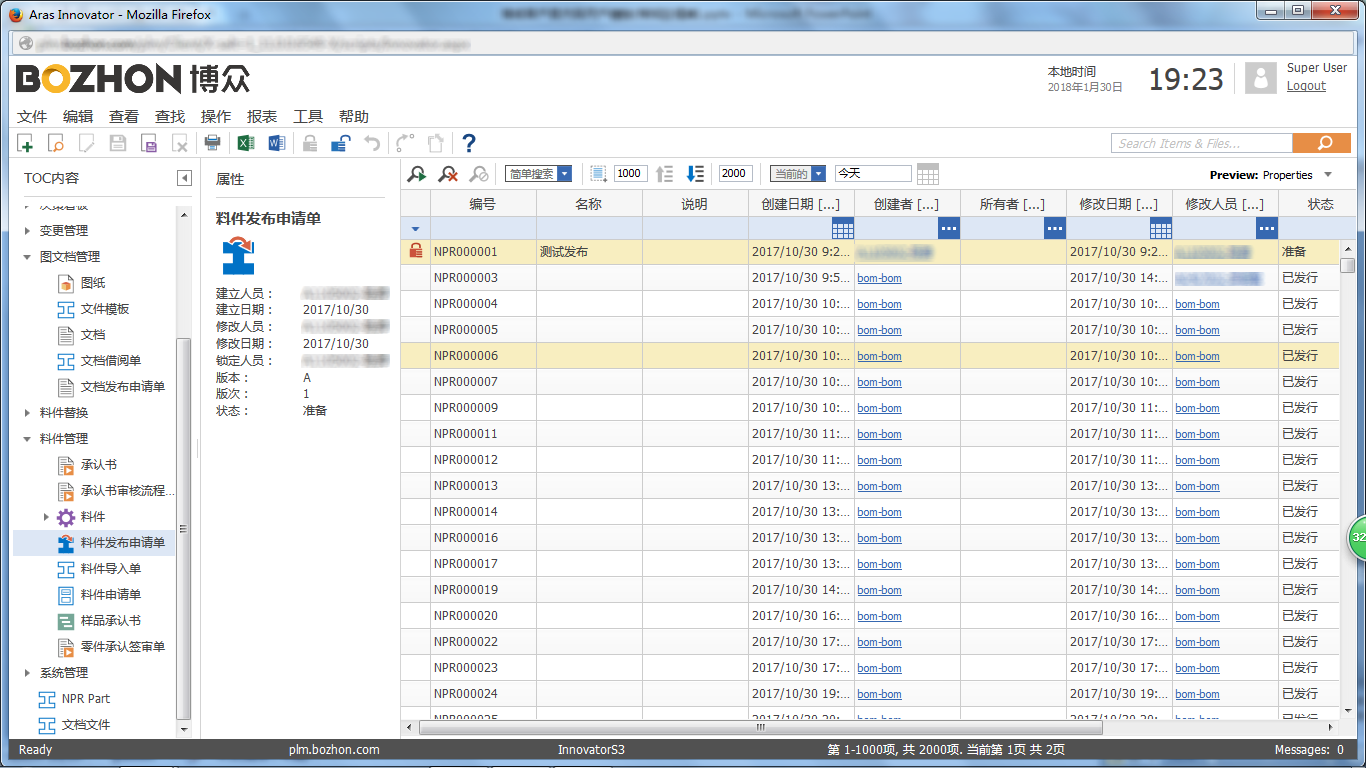The height and width of the screenshot is (768, 1366).
Task: Open date picker in 修改日期 filter cell
Action: (1160, 228)
